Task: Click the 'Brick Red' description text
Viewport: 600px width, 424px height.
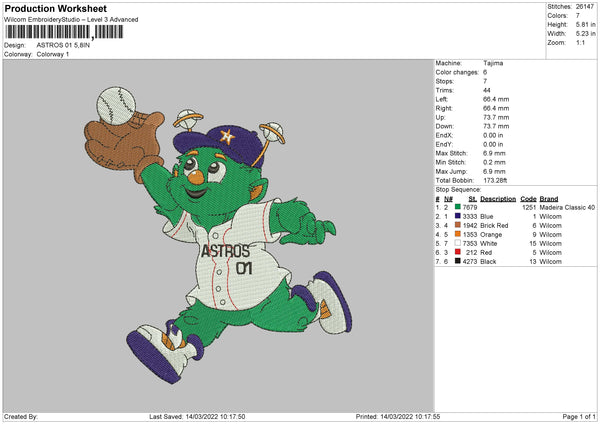Action: click(x=494, y=225)
